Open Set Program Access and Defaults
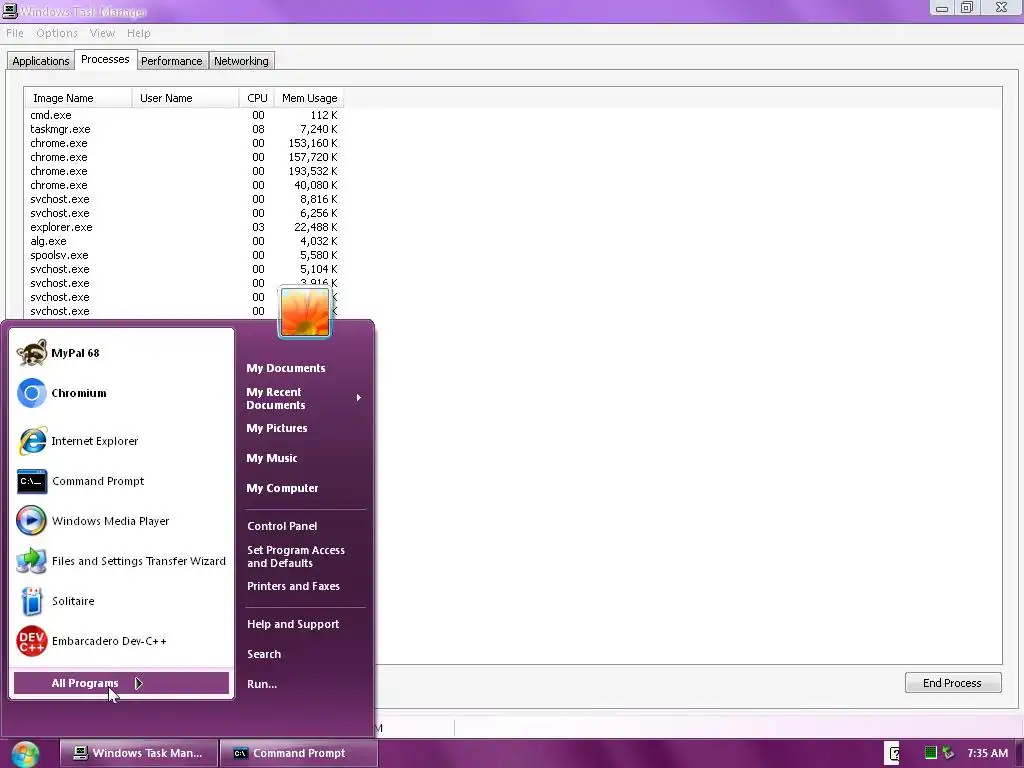This screenshot has height=768, width=1024. [296, 556]
